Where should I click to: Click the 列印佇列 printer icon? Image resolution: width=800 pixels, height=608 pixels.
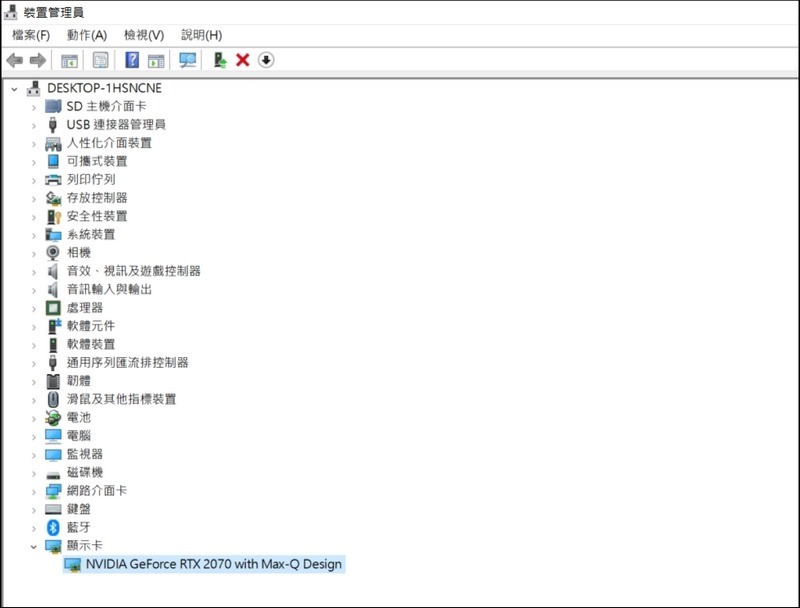53,180
